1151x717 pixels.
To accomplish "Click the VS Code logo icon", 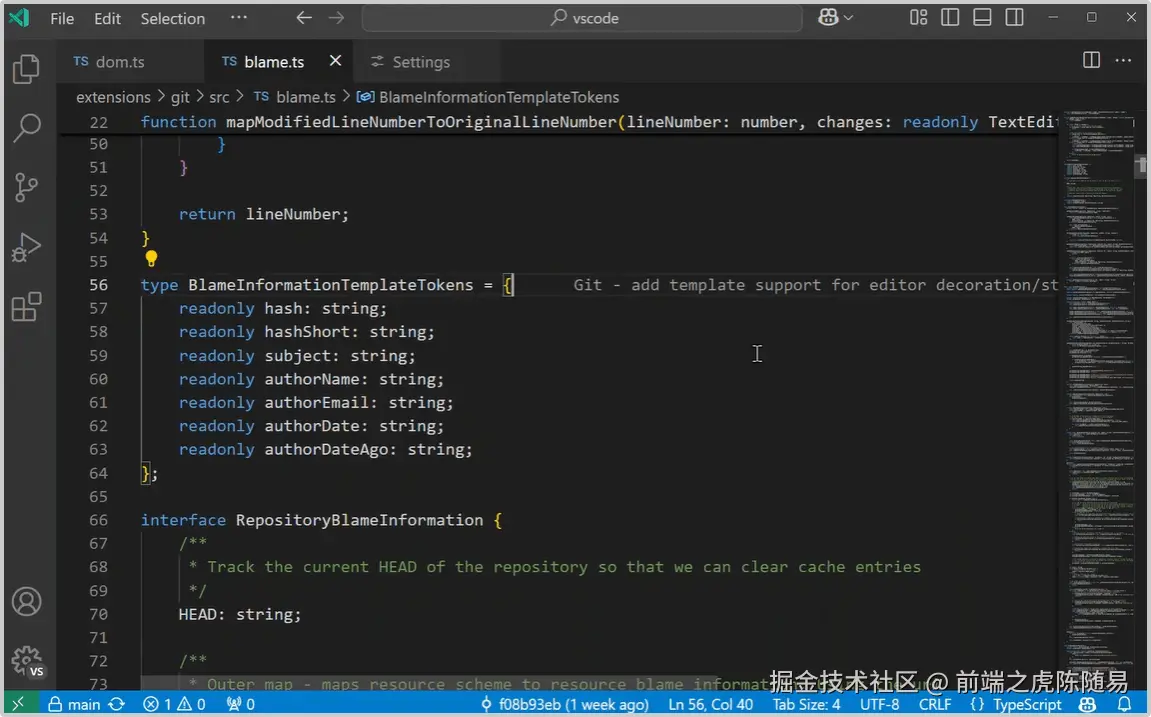I will [x=19, y=18].
